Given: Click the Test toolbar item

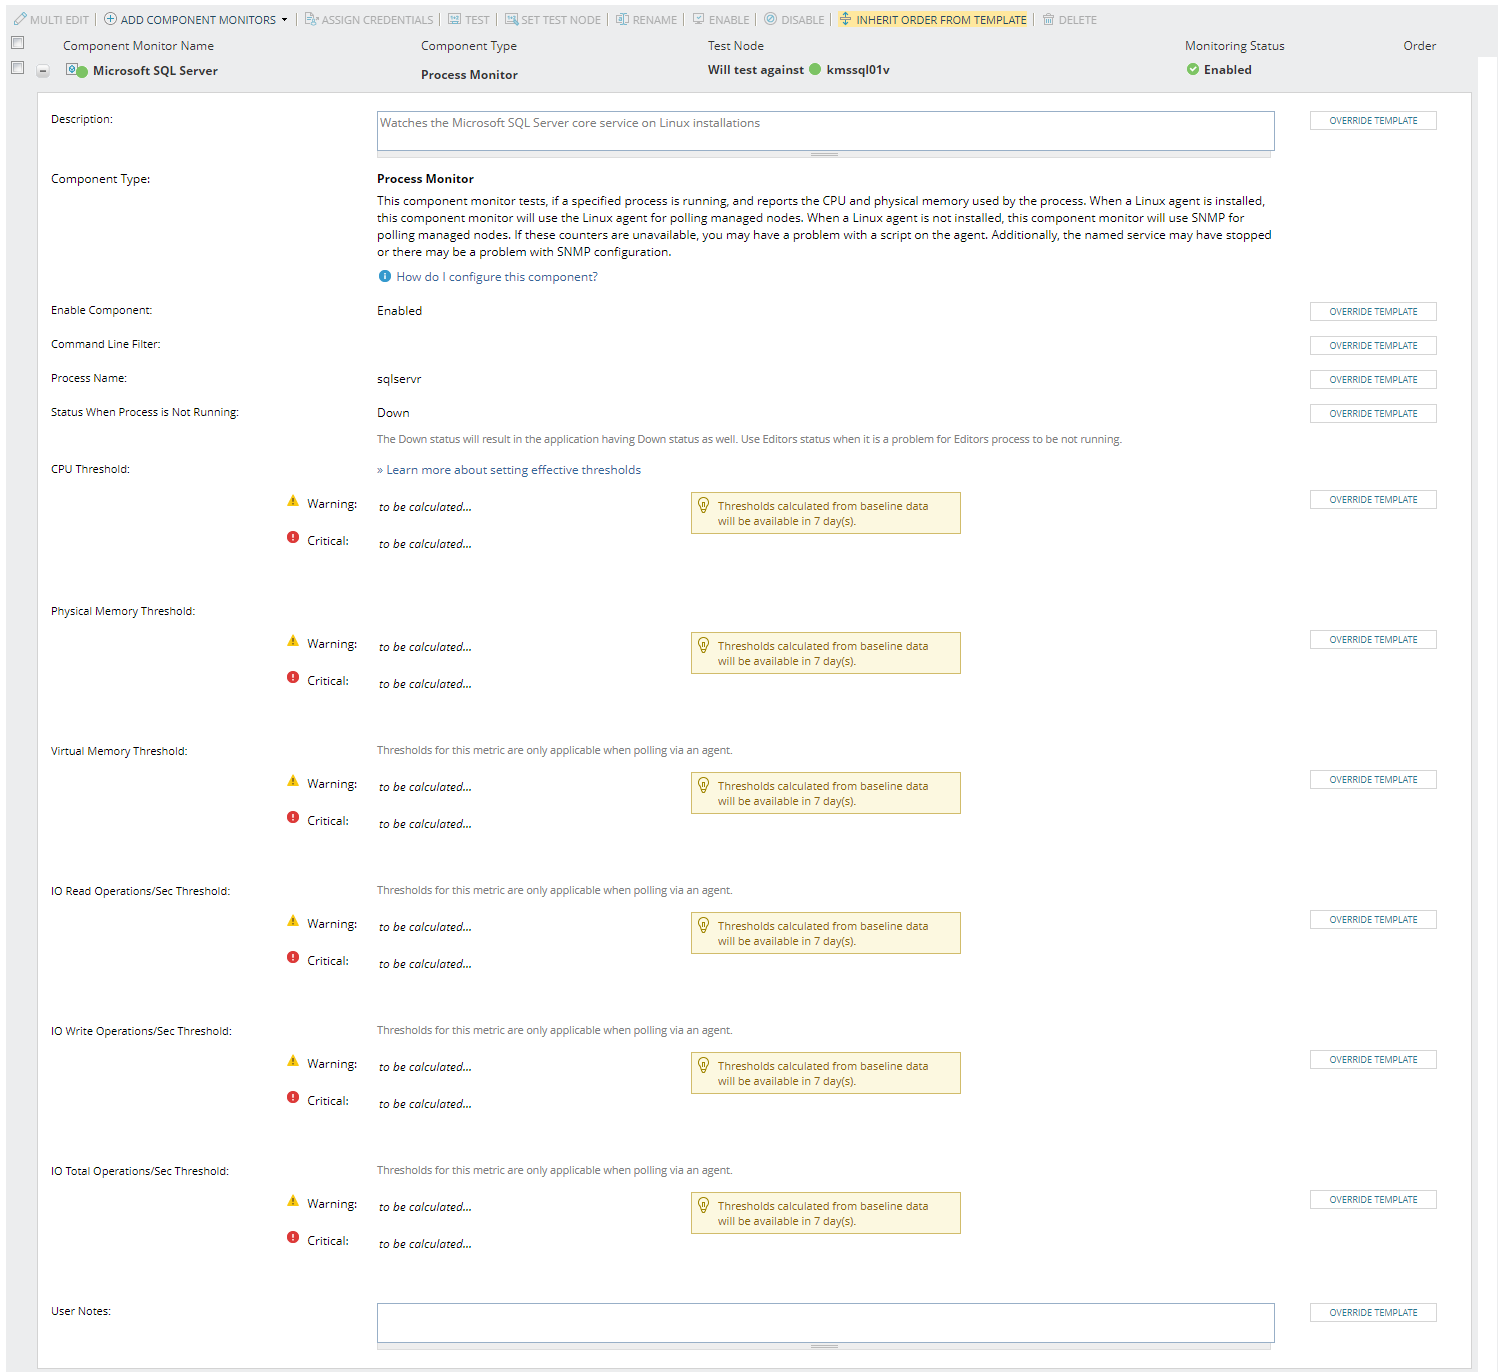Looking at the screenshot, I should (468, 19).
